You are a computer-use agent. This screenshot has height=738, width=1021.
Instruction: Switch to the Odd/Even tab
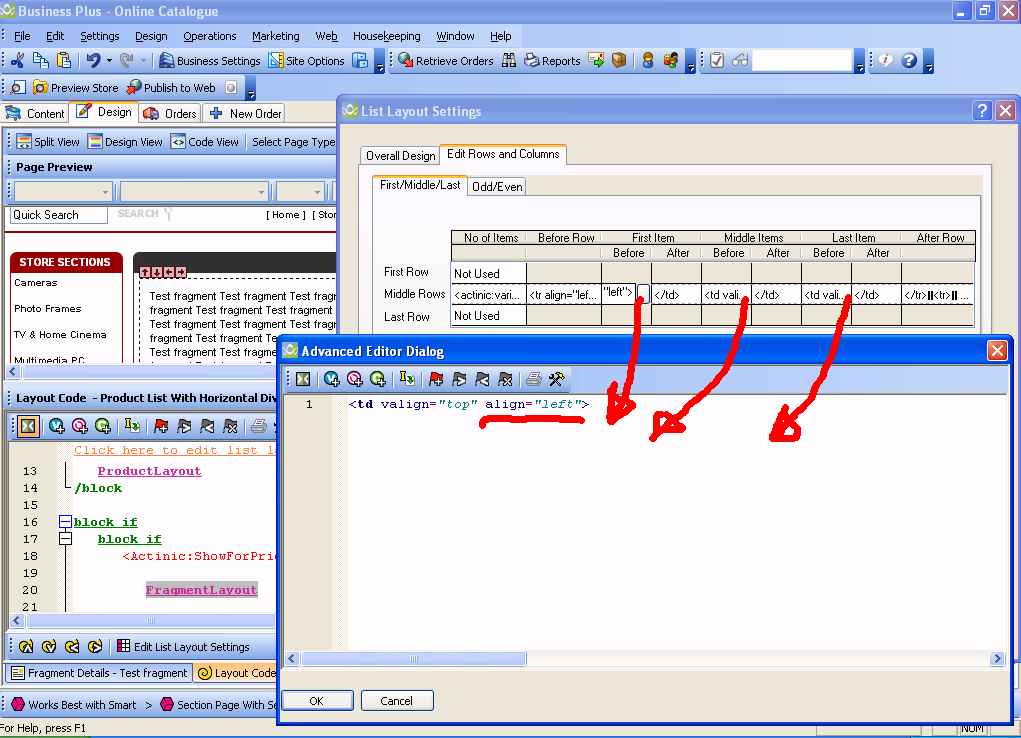point(497,187)
